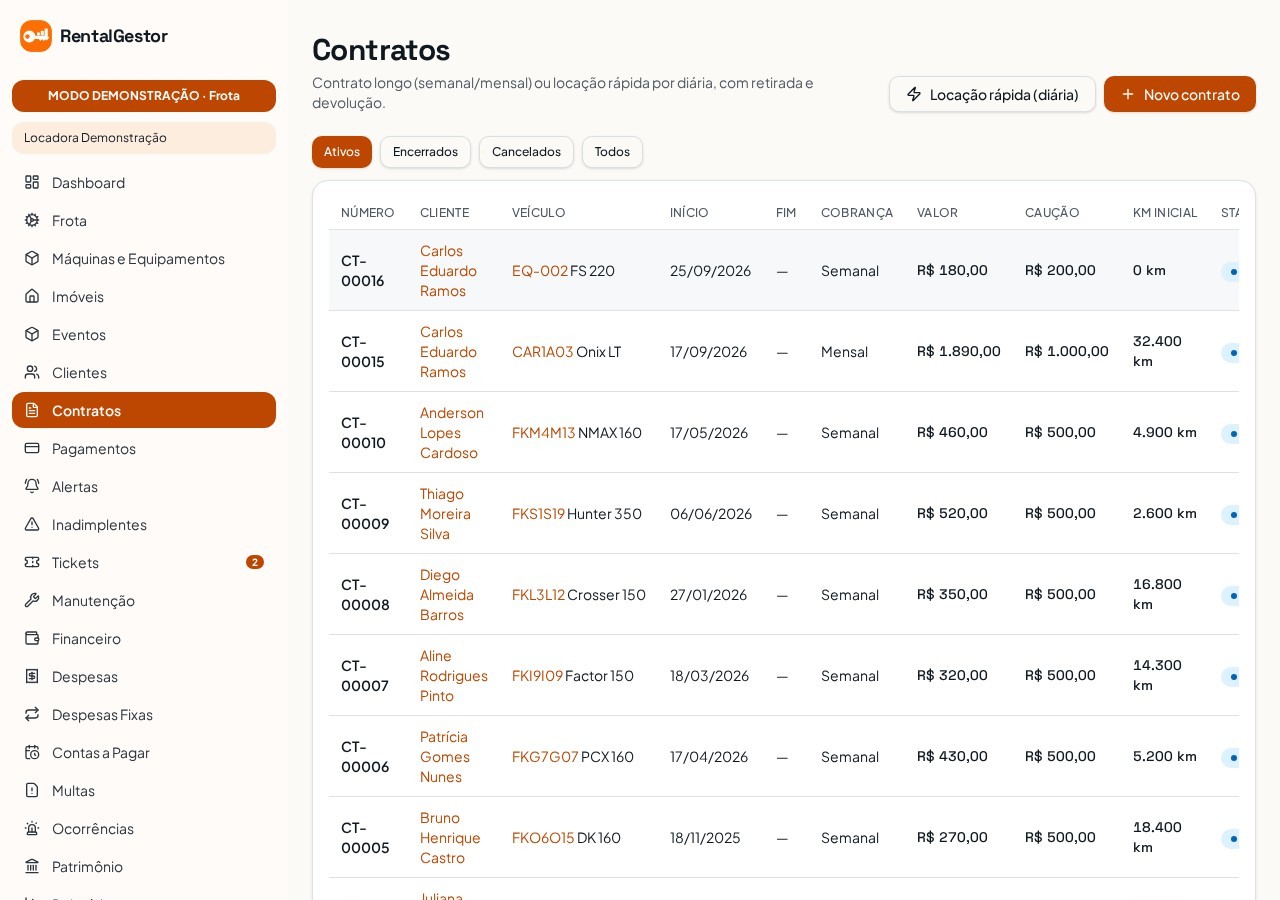Click the Frota gear icon
1280x900 pixels.
pos(32,220)
